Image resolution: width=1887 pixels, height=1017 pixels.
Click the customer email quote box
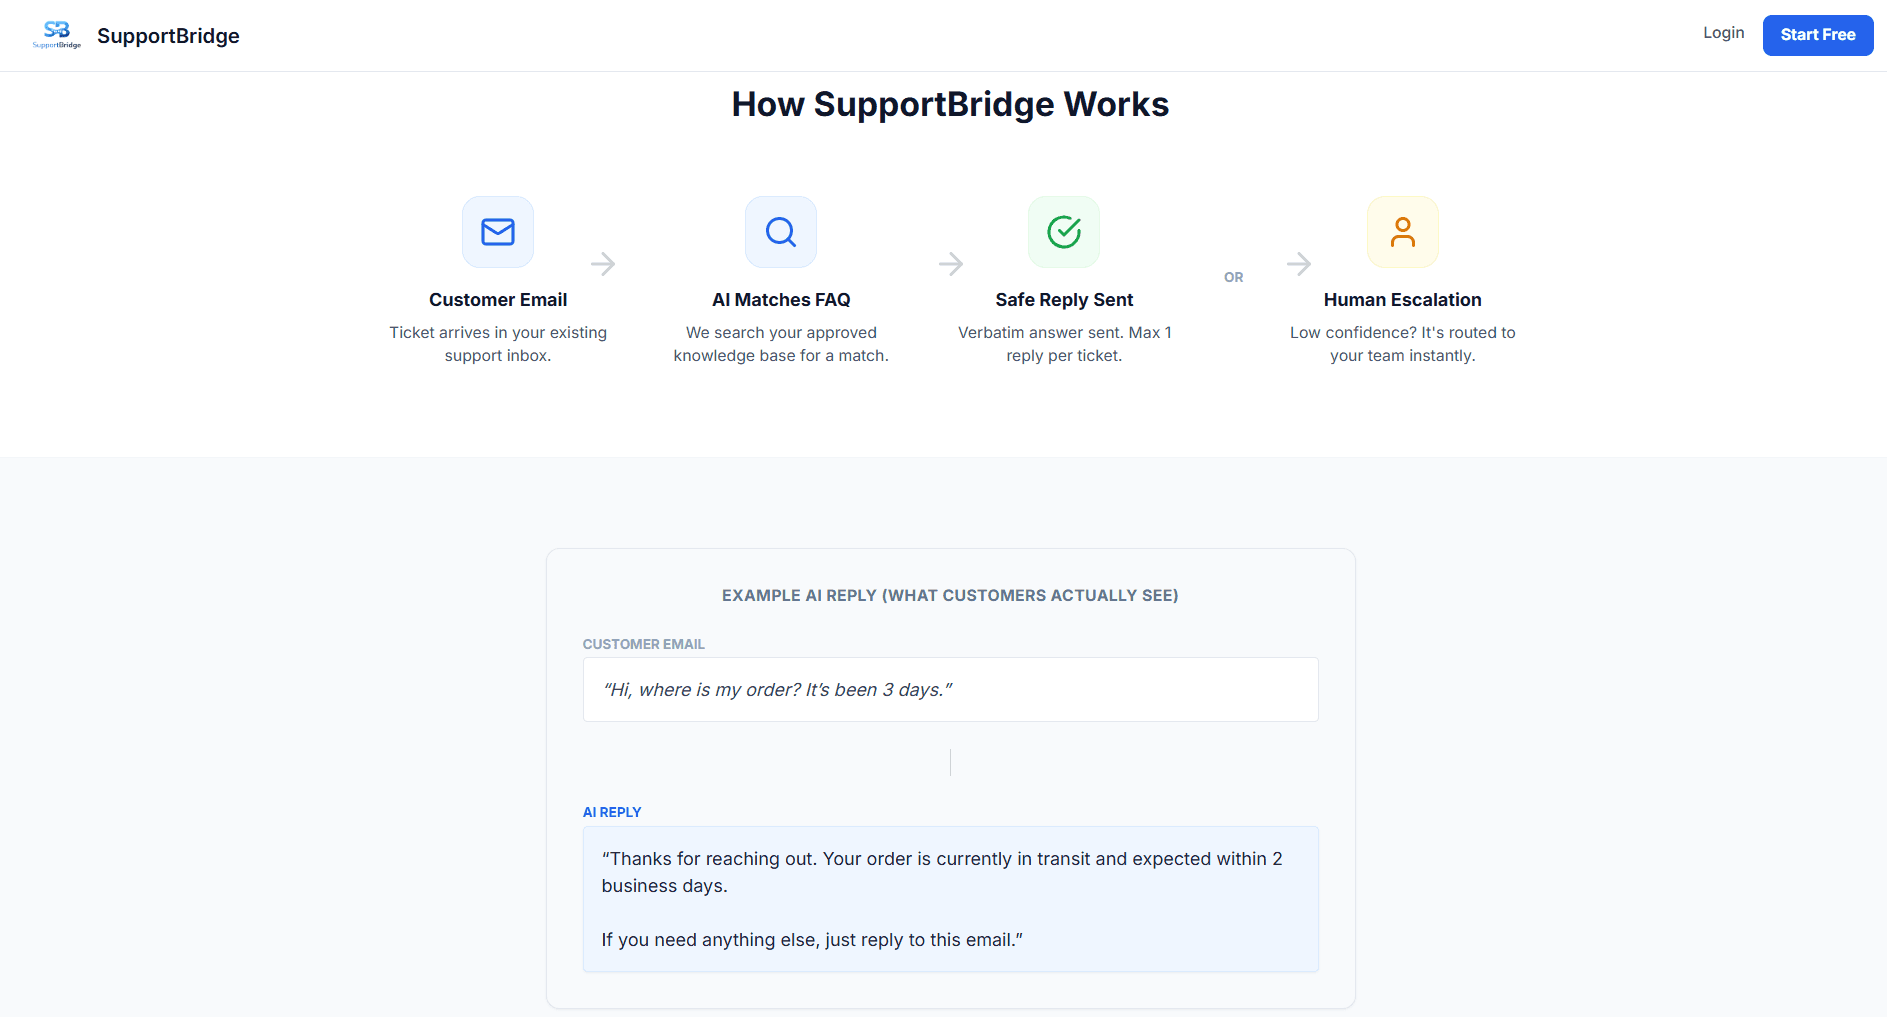click(x=950, y=689)
